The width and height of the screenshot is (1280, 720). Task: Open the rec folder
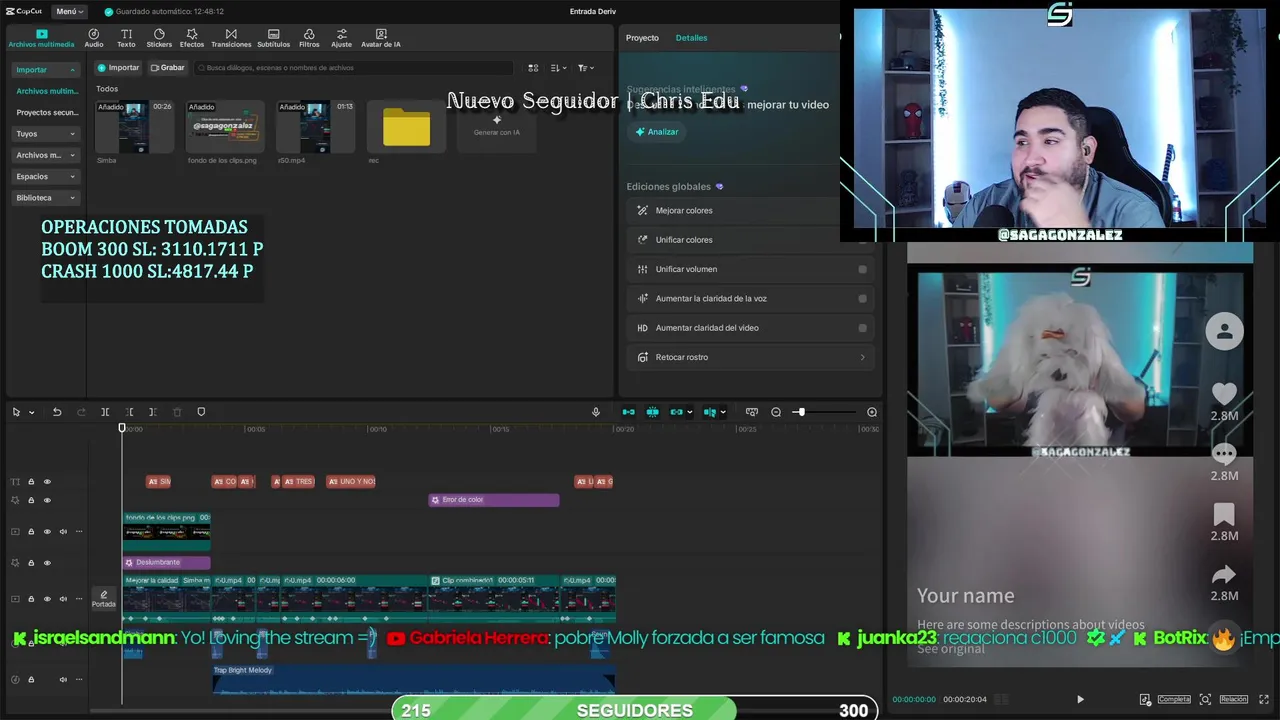(407, 127)
